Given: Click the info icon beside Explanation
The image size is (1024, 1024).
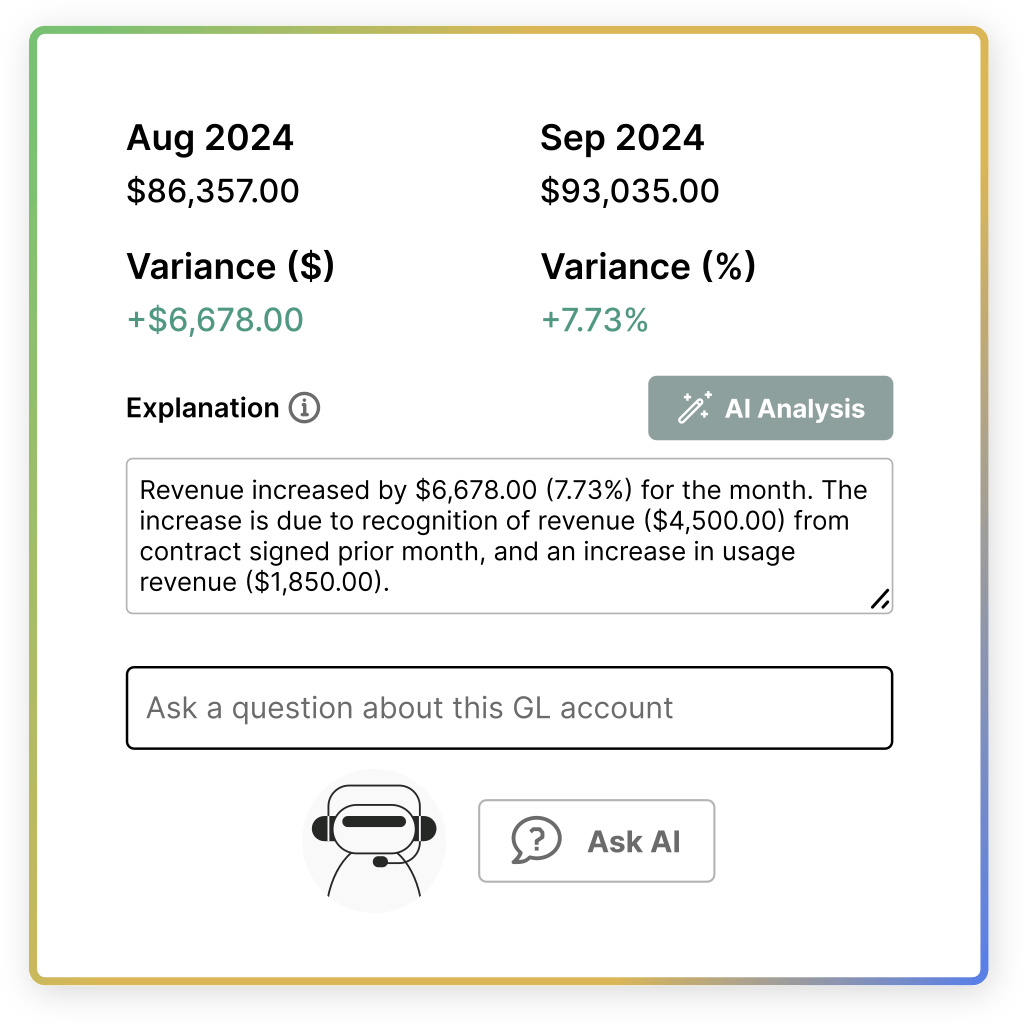Looking at the screenshot, I should click(305, 408).
